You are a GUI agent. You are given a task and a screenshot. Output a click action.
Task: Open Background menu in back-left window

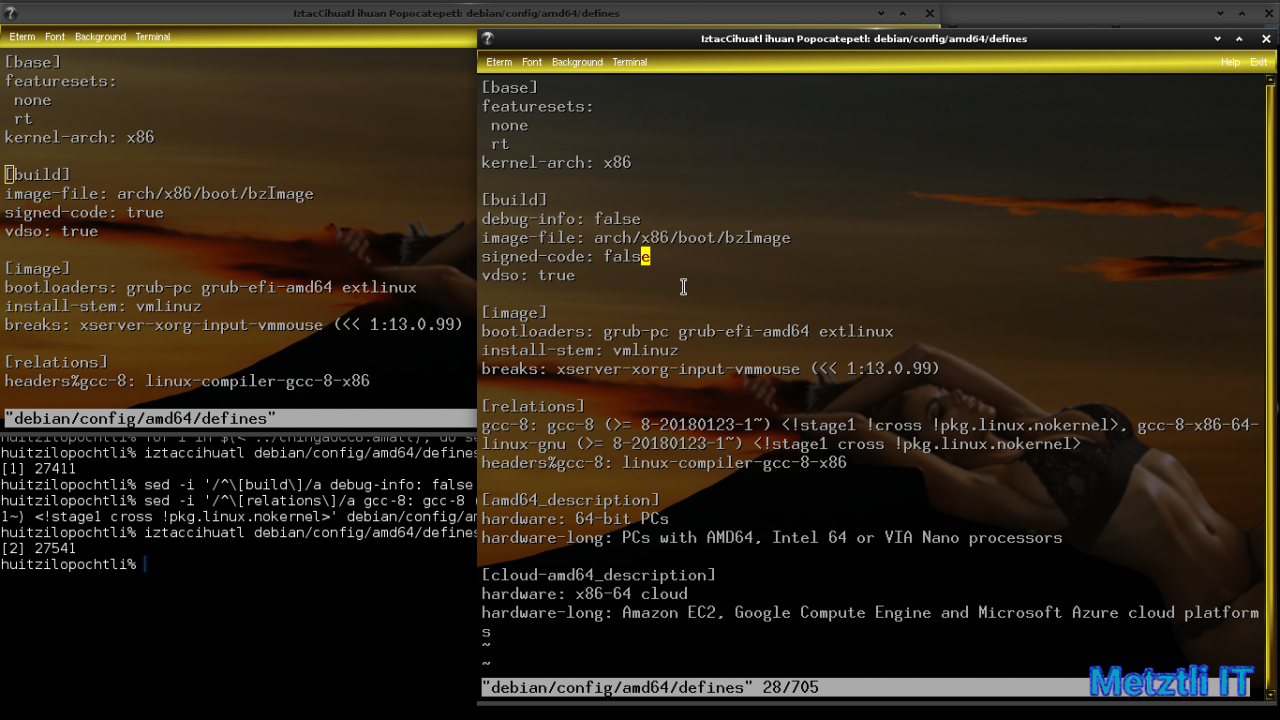pyautogui.click(x=100, y=37)
